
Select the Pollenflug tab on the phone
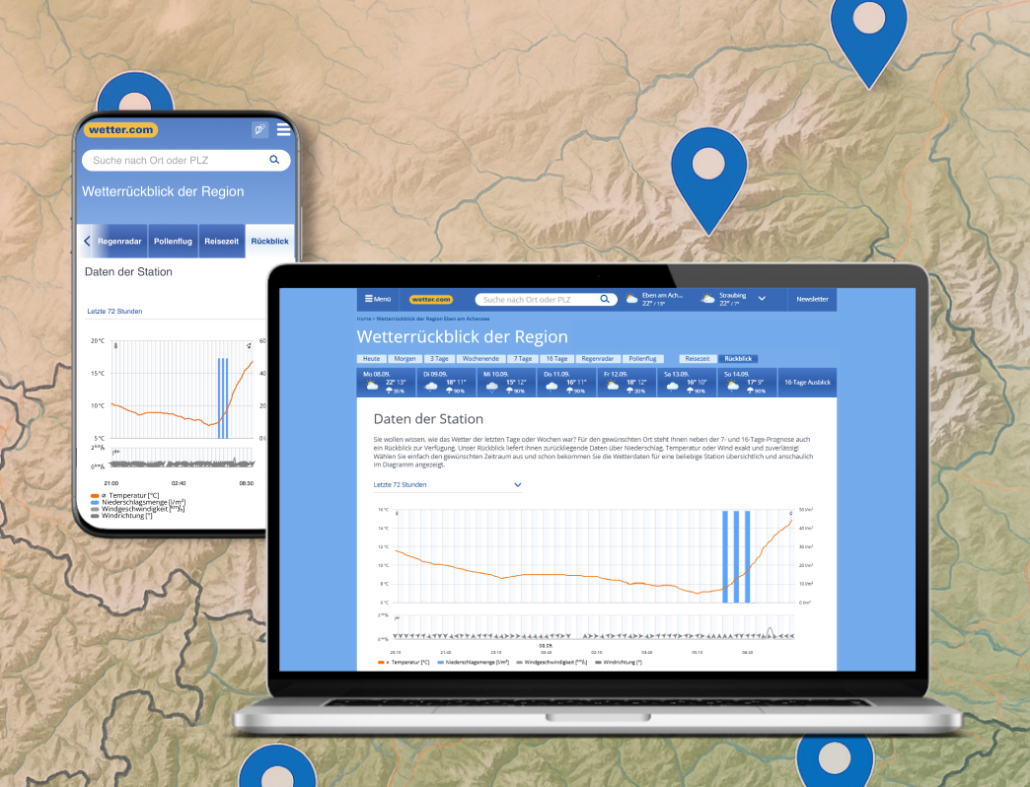[x=173, y=241]
